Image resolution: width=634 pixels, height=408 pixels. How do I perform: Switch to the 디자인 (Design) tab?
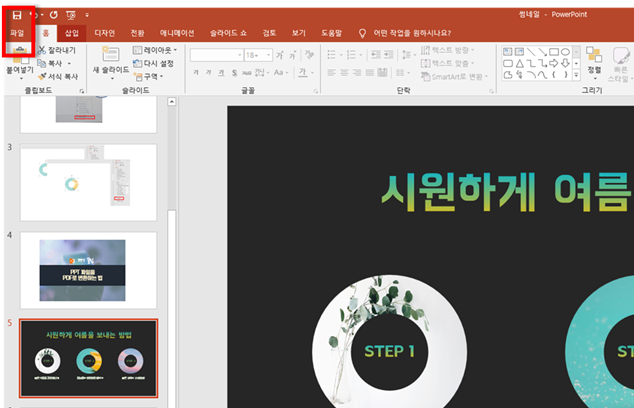pos(104,33)
